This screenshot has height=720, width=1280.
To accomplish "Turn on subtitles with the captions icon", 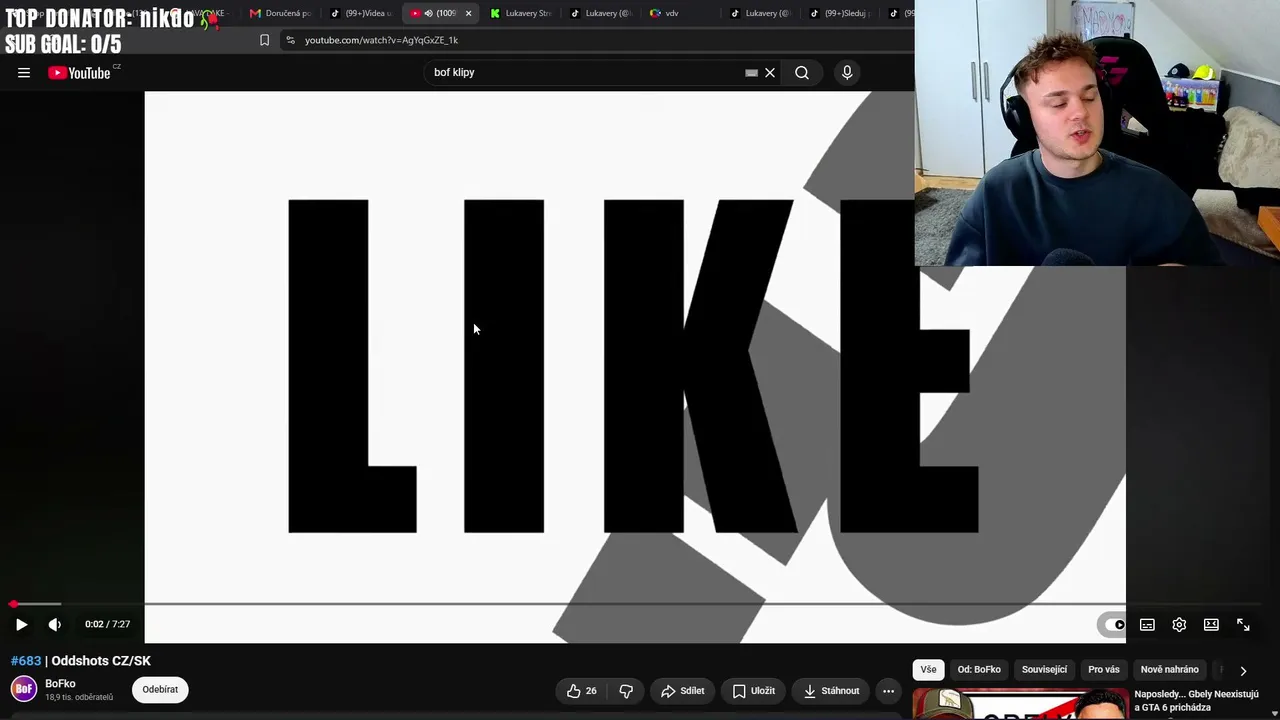I will (1147, 625).
